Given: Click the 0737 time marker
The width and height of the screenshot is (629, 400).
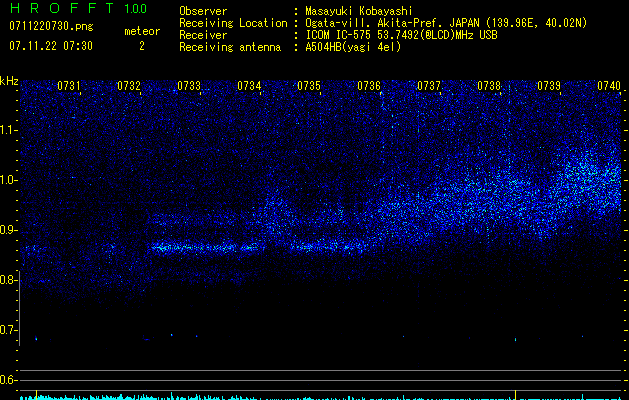Looking at the screenshot, I should pos(429,85).
